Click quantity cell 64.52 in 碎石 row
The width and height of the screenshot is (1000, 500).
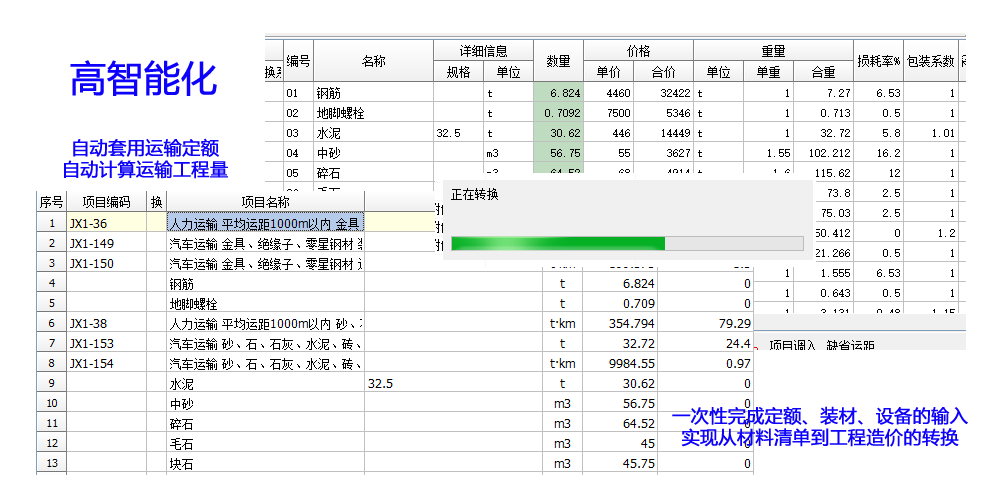tap(619, 423)
